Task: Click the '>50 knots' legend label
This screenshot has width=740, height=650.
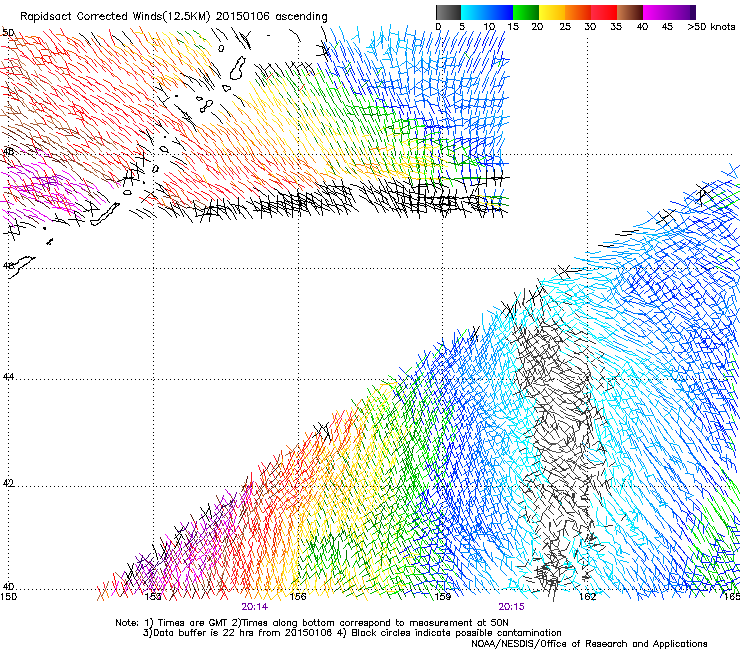Action: [711, 27]
